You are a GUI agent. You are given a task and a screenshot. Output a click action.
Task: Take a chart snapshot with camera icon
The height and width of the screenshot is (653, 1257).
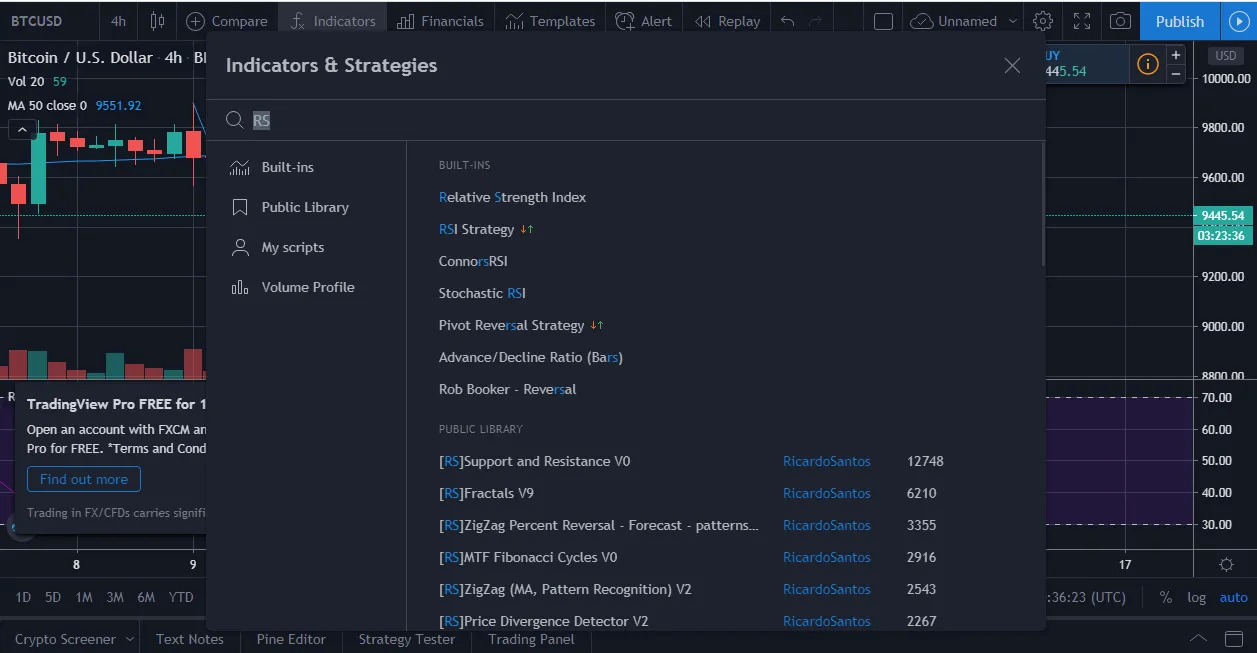pyautogui.click(x=1121, y=21)
